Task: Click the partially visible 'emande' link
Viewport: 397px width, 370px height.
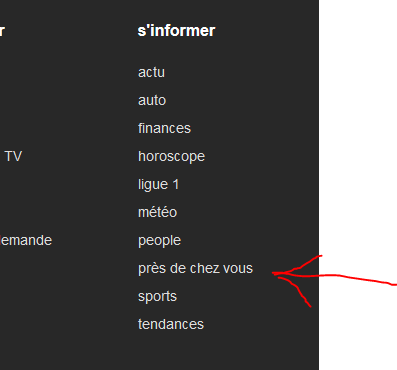Action: pos(26,240)
